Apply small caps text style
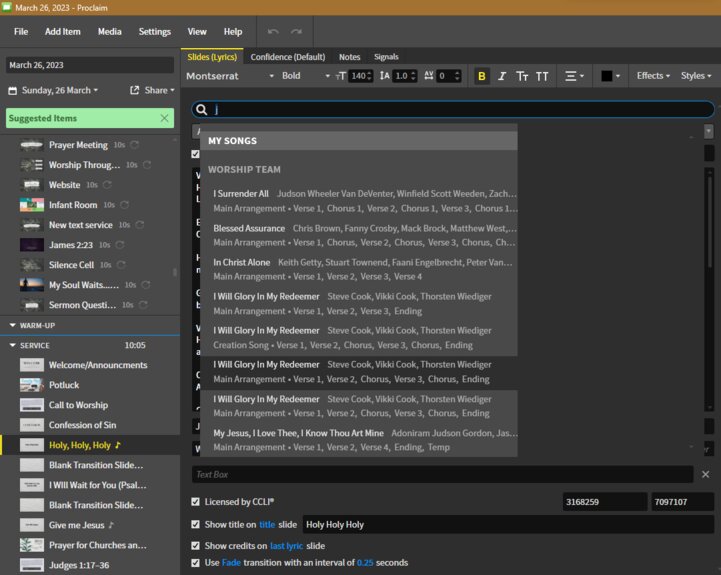 click(x=522, y=76)
